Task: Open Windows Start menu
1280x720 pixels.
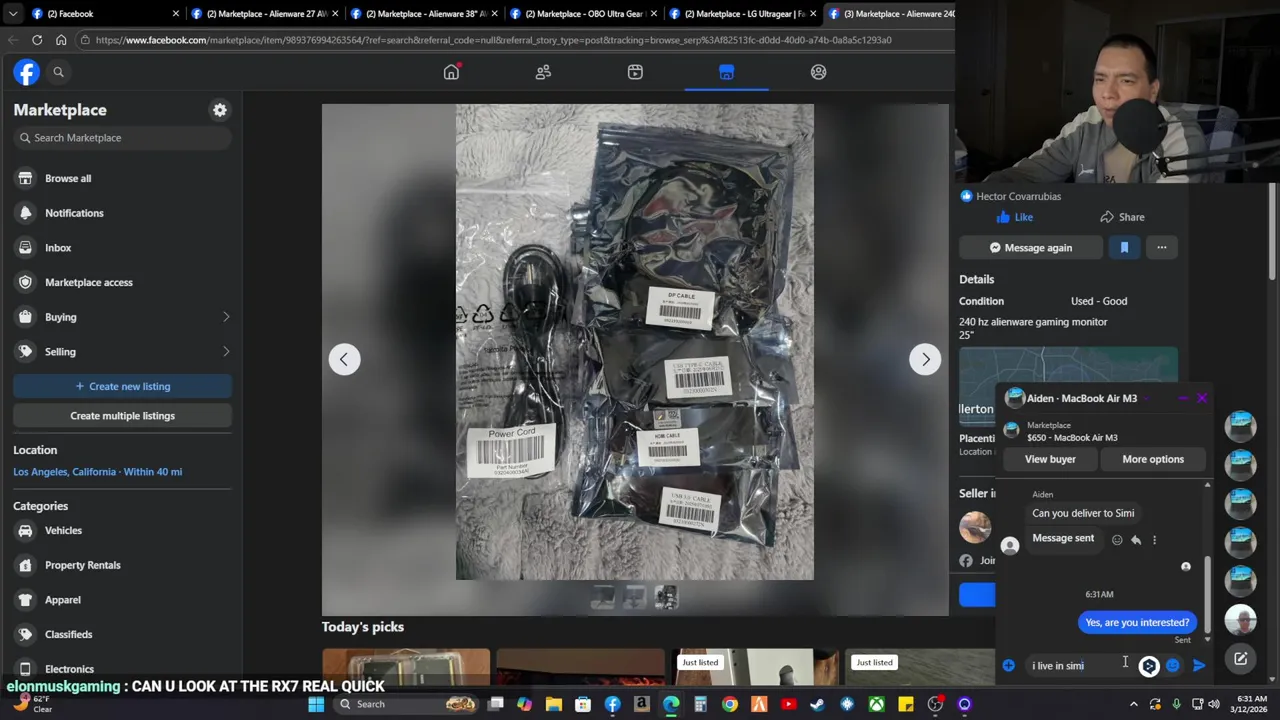Action: 316,704
